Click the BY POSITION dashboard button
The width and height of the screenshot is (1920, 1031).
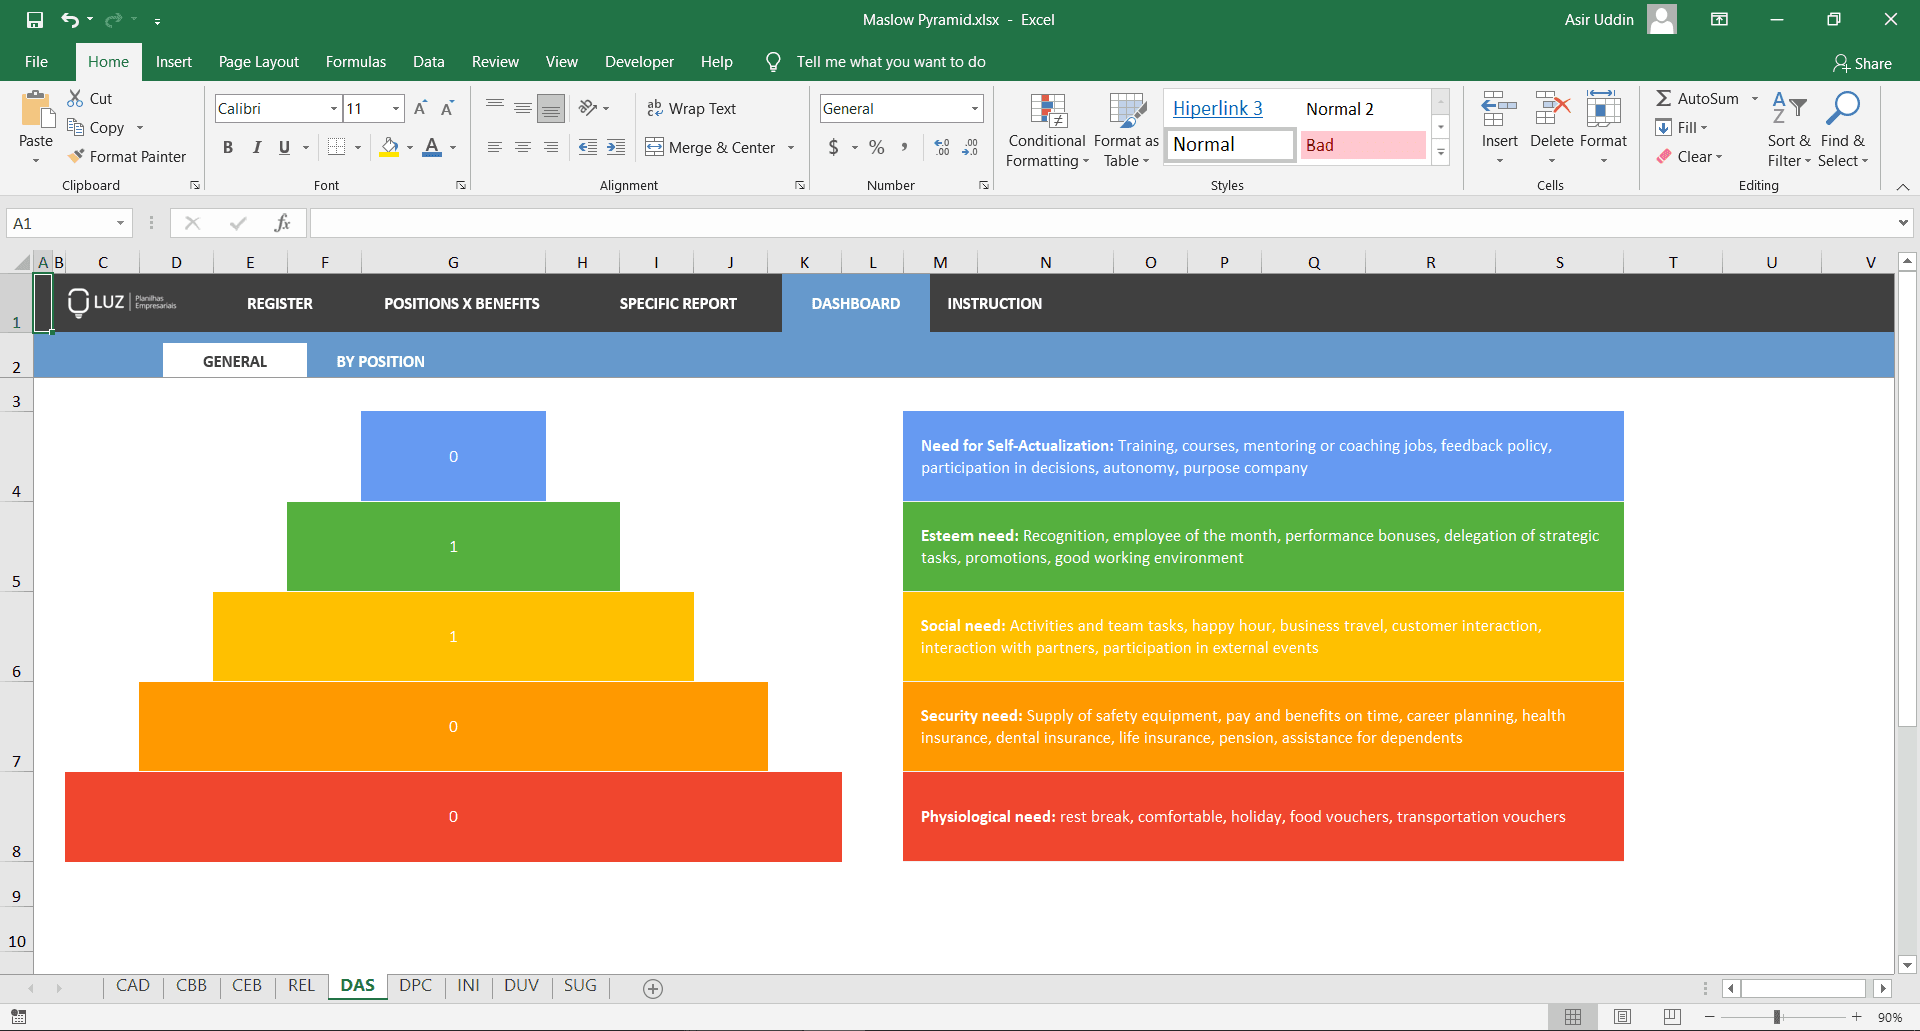(x=380, y=360)
